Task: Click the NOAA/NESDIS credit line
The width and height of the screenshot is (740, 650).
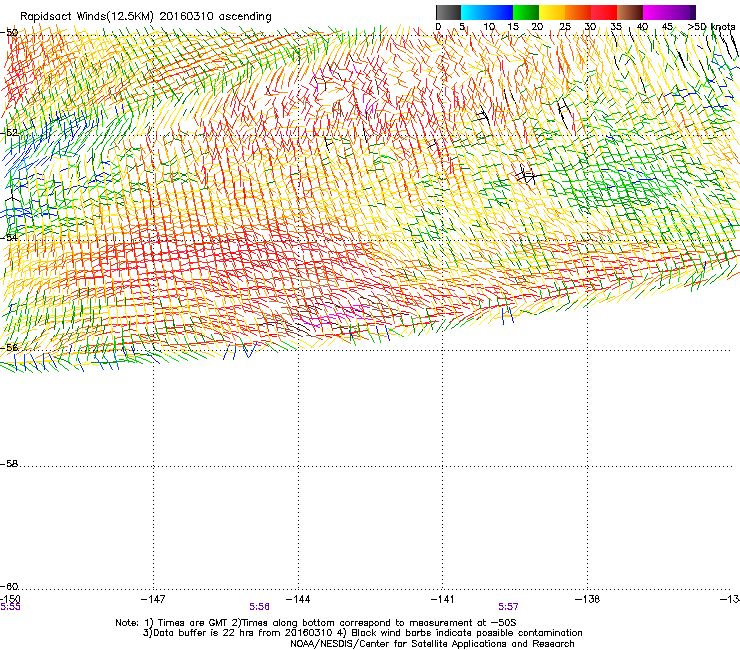Action: (432, 644)
